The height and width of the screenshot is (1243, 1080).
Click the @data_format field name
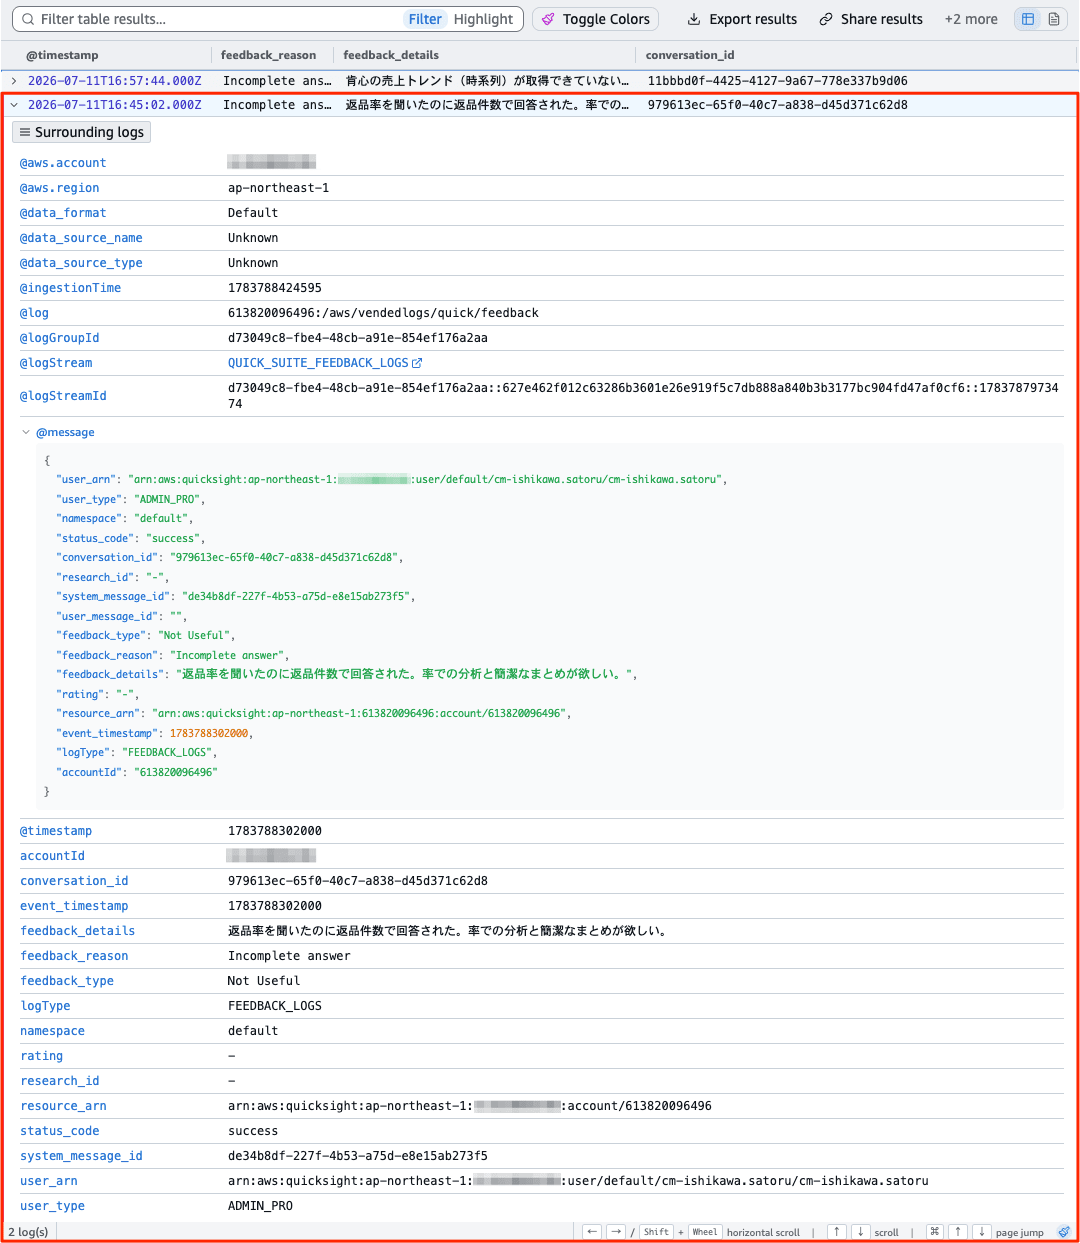(63, 213)
